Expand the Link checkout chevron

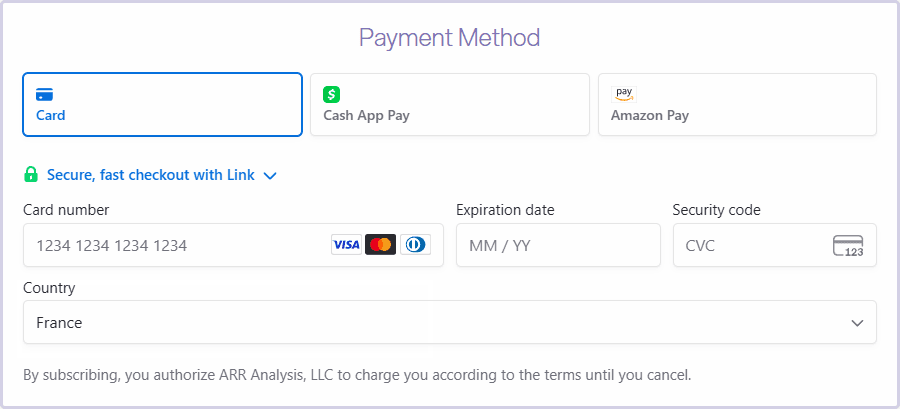[x=270, y=176]
